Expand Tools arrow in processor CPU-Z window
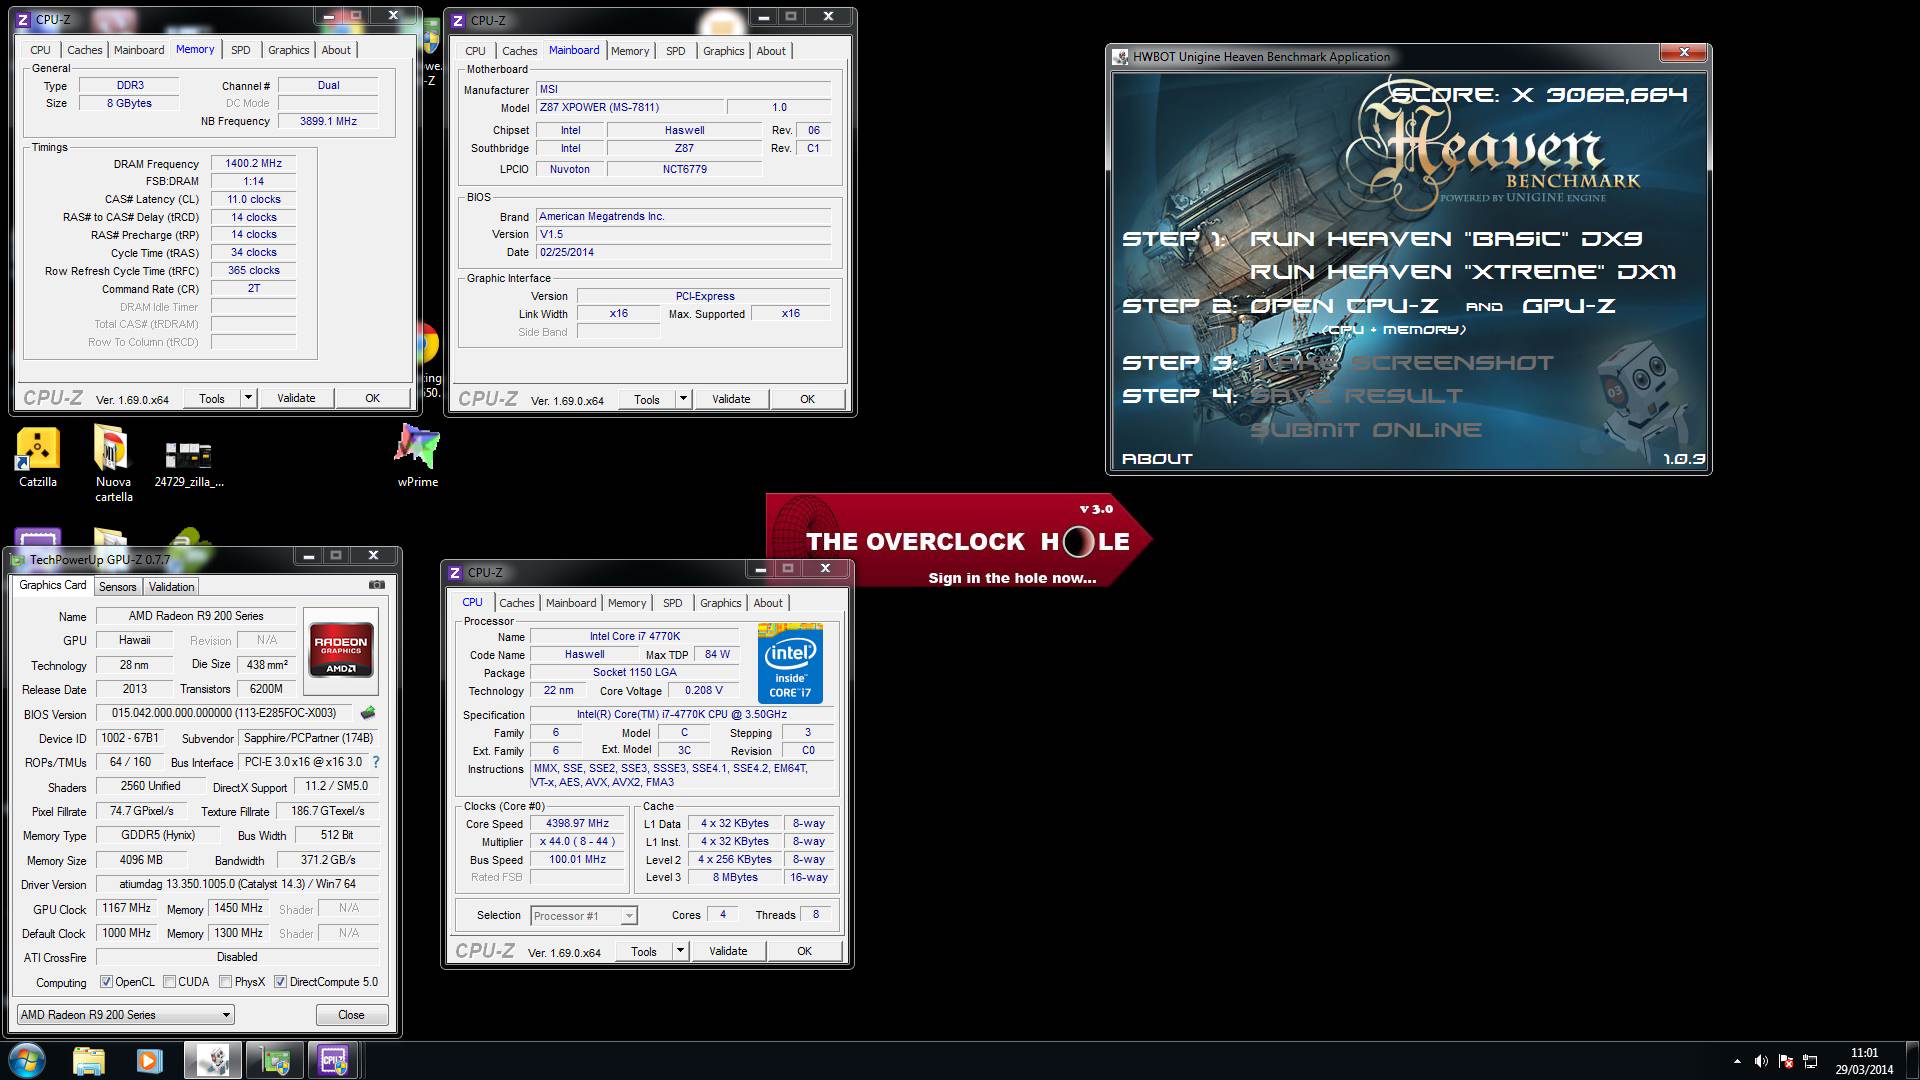Image resolution: width=1920 pixels, height=1080 pixels. (680, 951)
